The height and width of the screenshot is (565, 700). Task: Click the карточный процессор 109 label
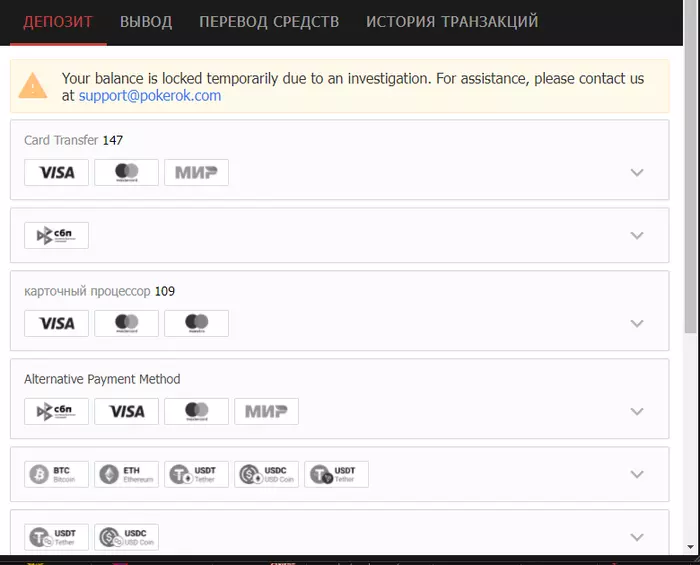pyautogui.click(x=100, y=291)
